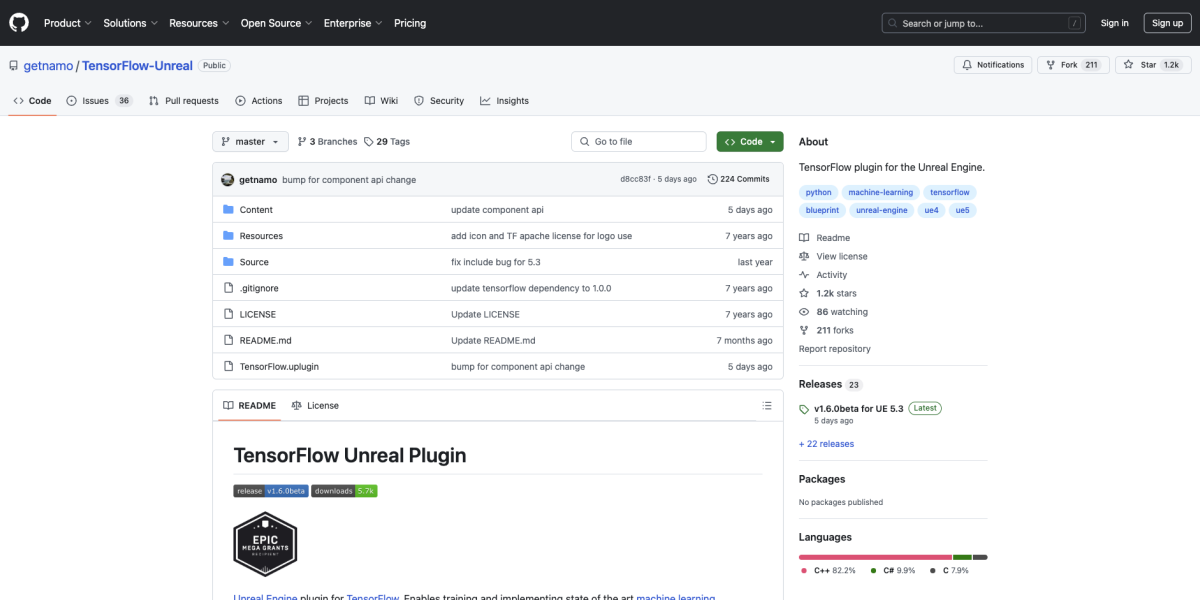Click the C++ segment of languages bar
This screenshot has width=1200, height=600.
click(874, 557)
